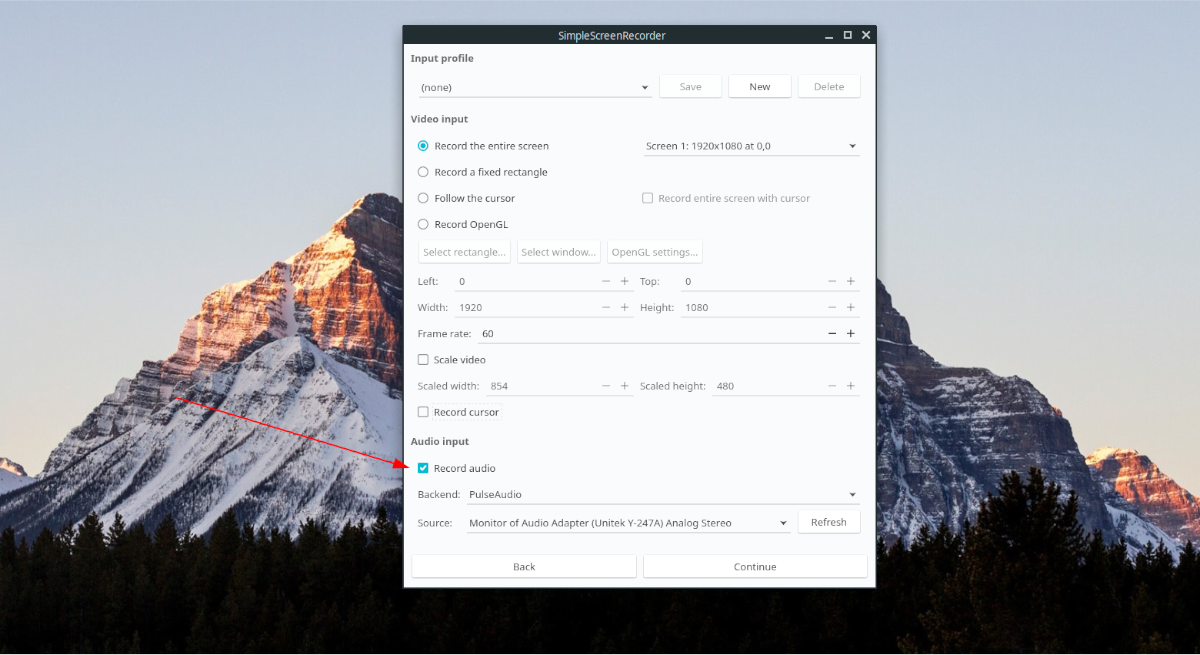The height and width of the screenshot is (655, 1200).
Task: Decrease the Height value with minus
Action: pos(832,307)
